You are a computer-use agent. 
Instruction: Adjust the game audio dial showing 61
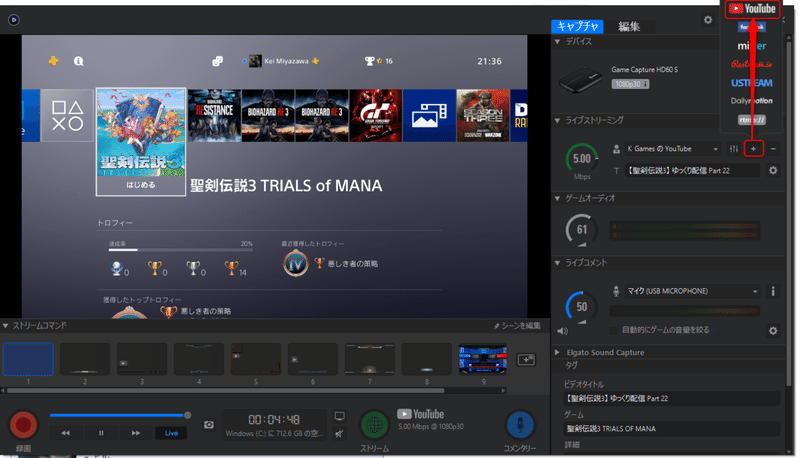click(582, 230)
